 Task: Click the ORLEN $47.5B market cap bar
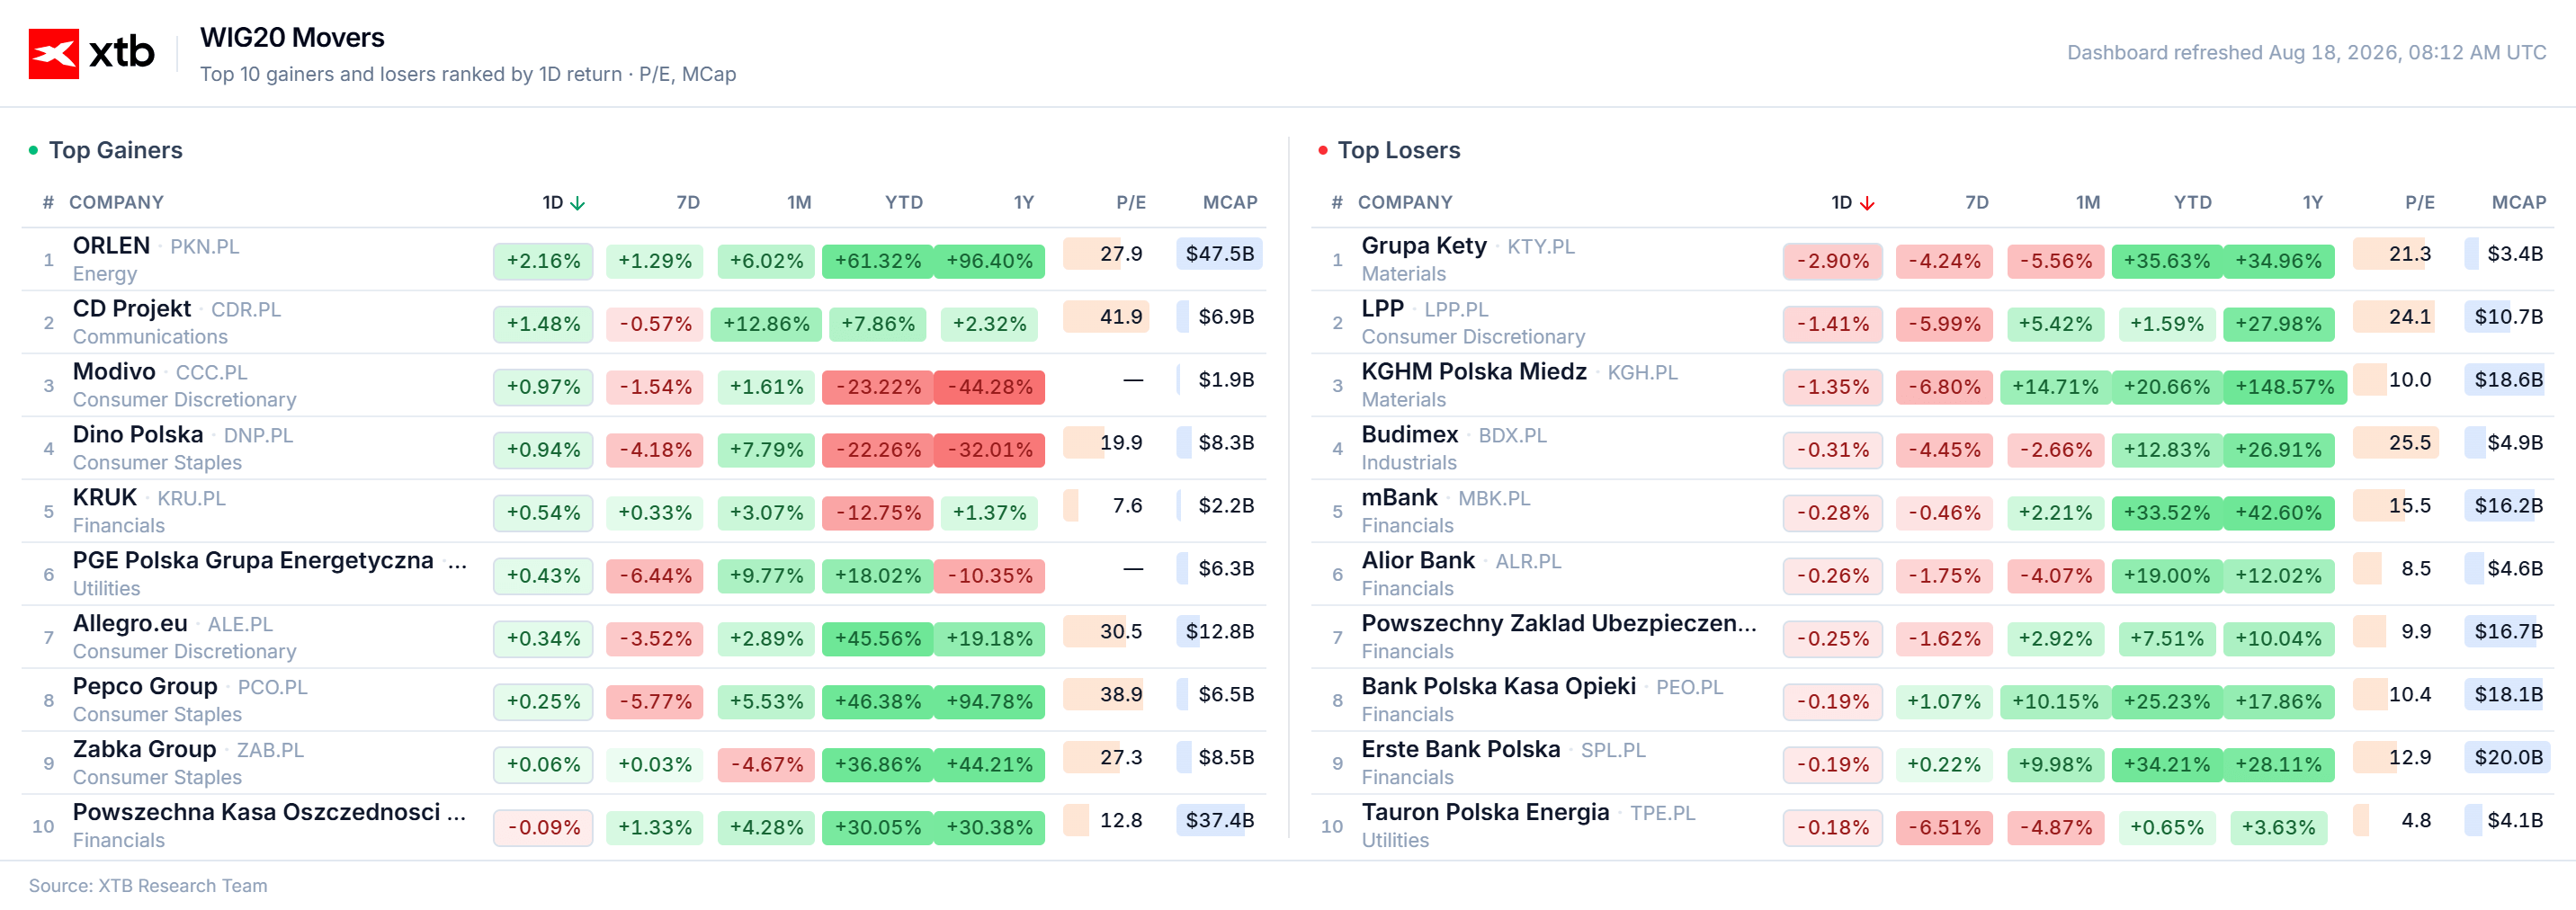(1219, 254)
